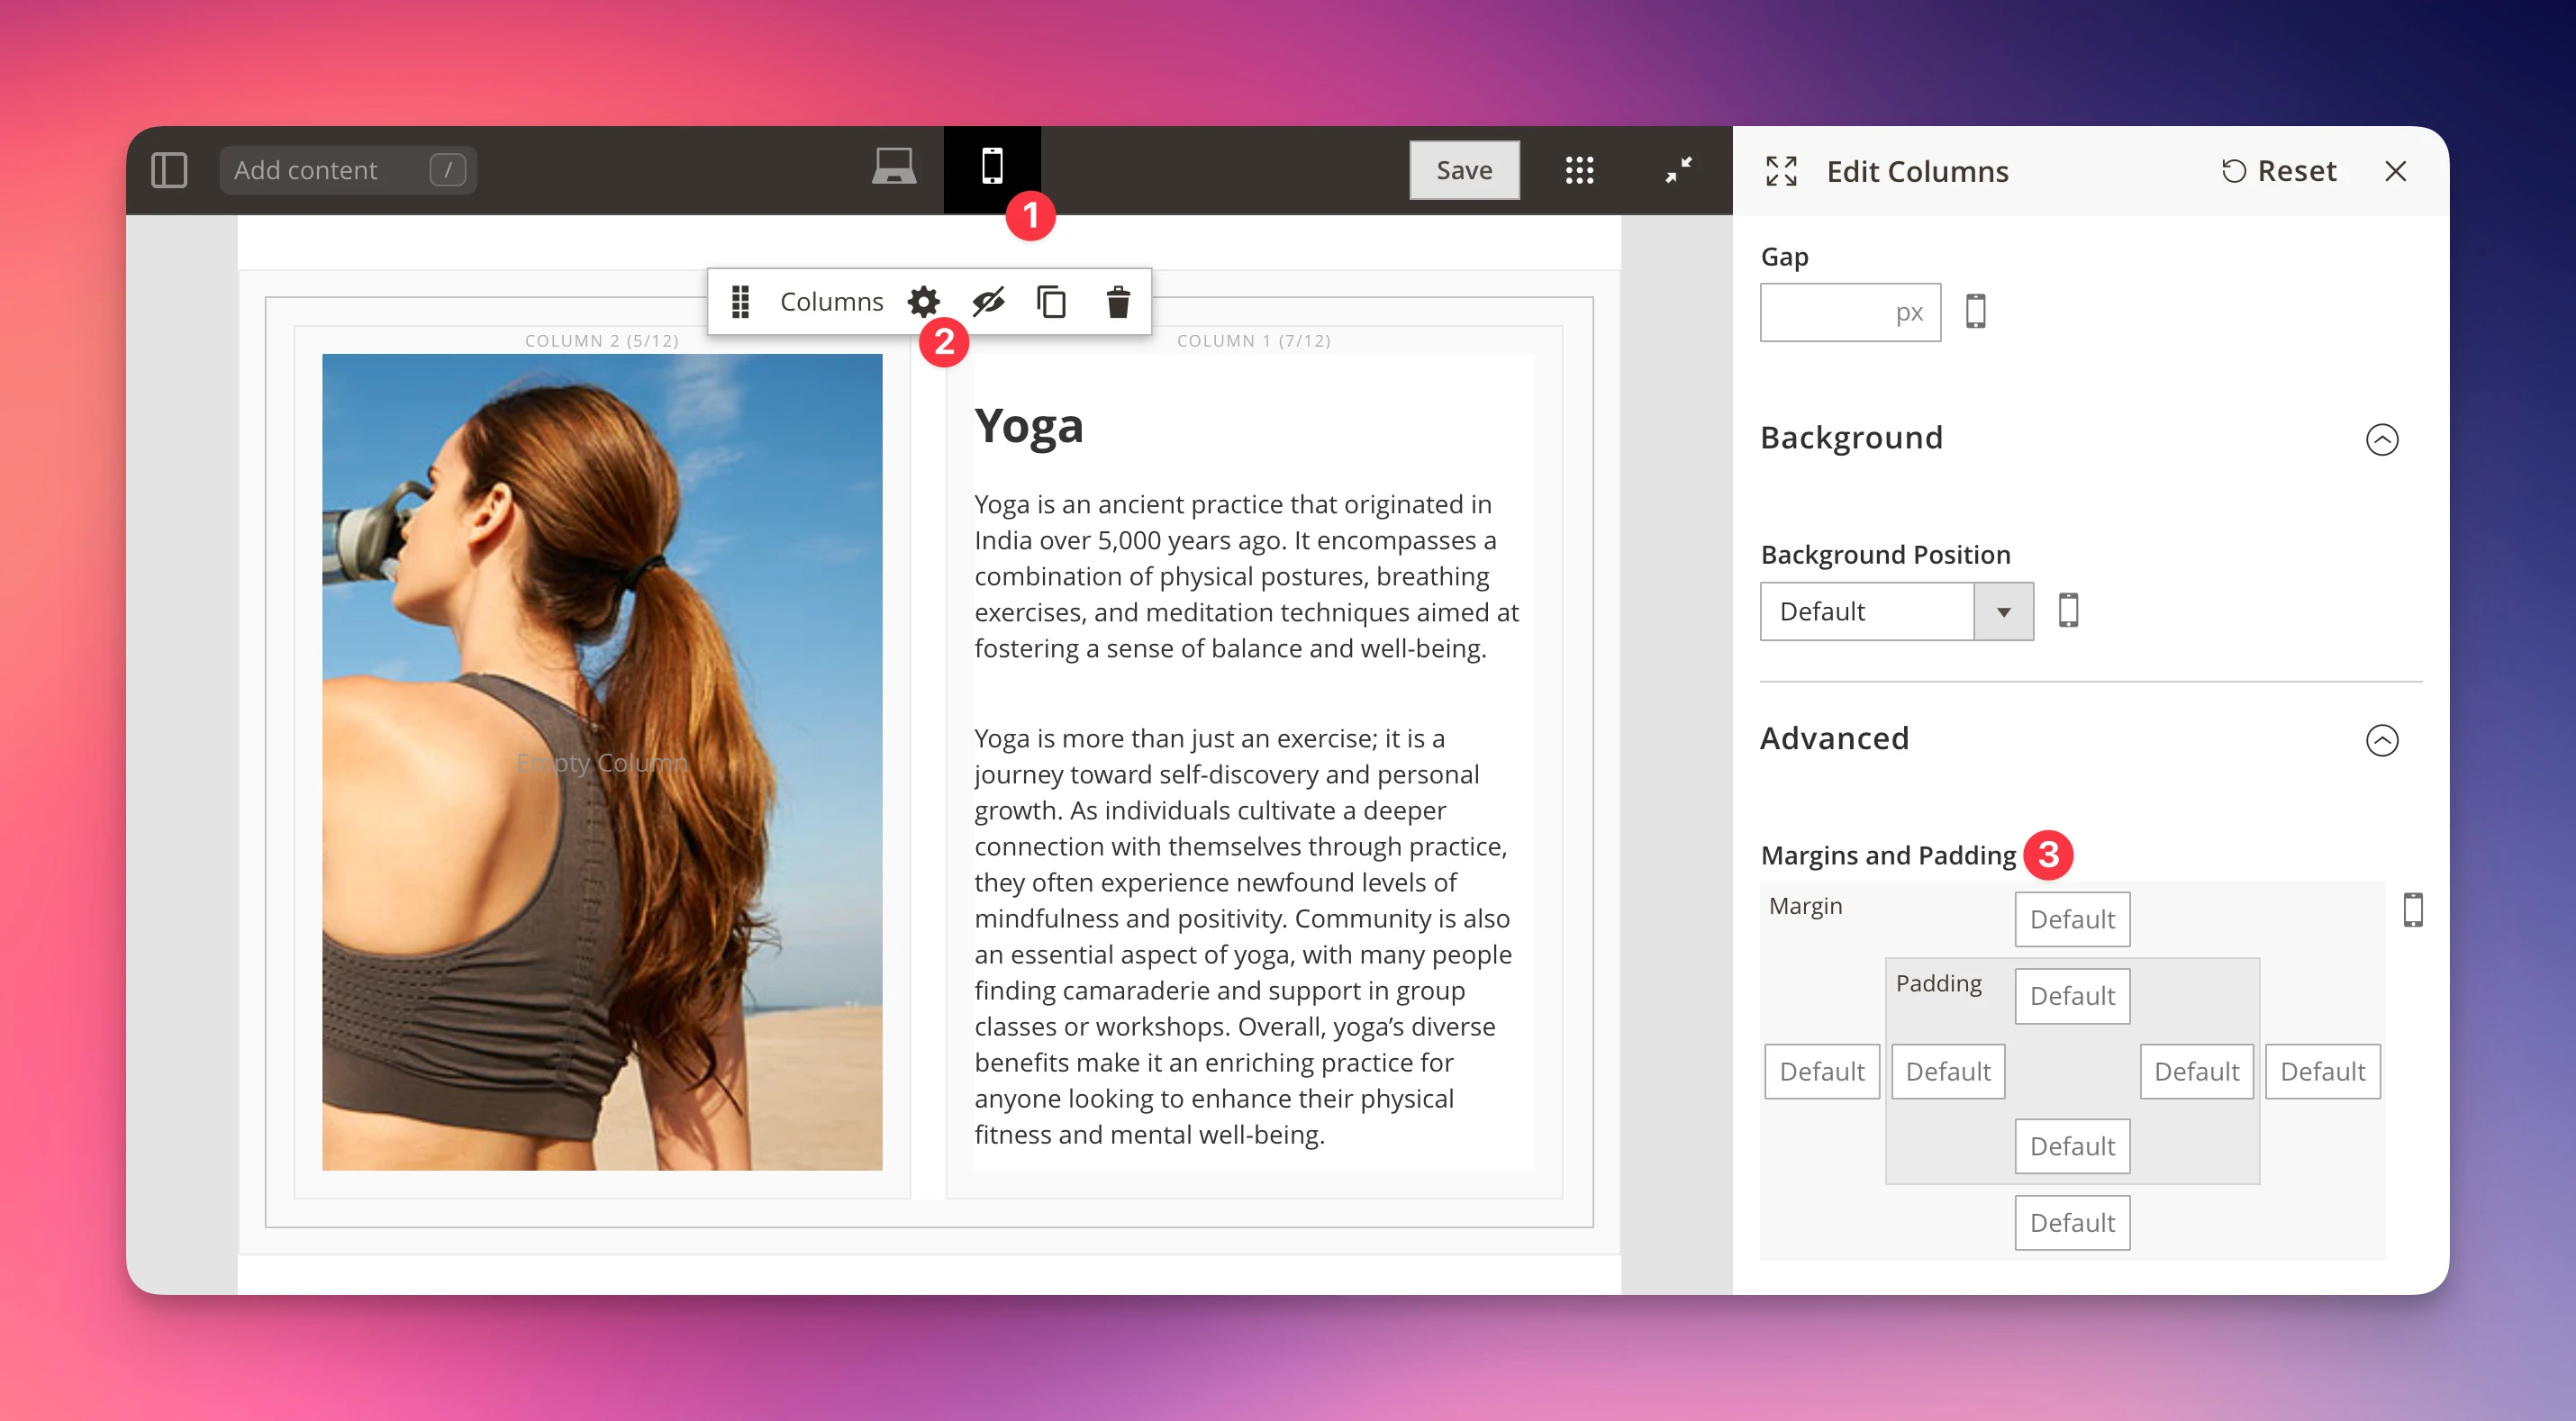Toggle mobile override for Gap setting
This screenshot has width=2576, height=1421.
[1977, 311]
